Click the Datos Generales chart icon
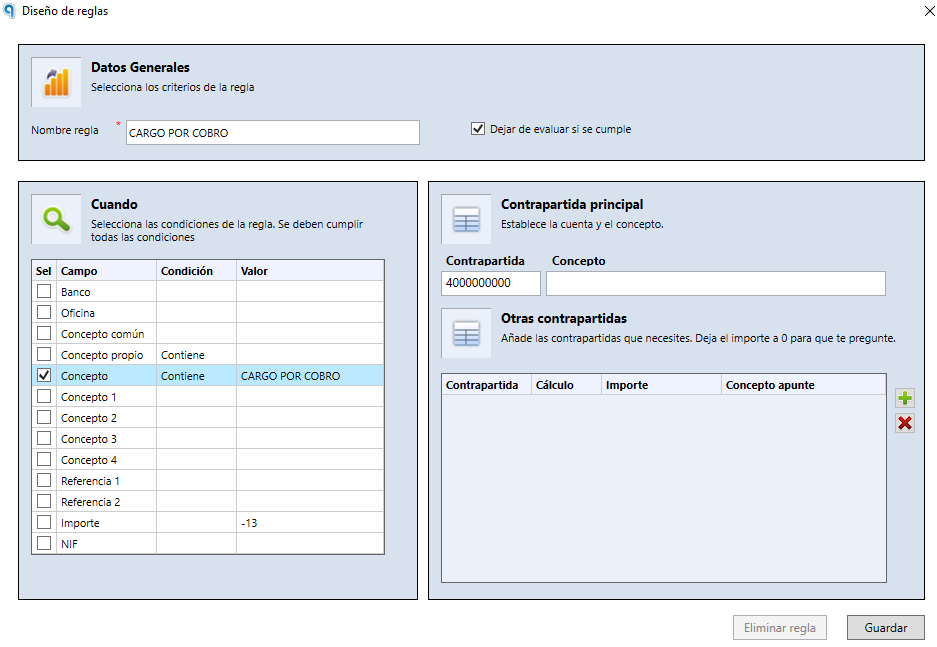Screen dimensions: 937x647 tap(56, 82)
